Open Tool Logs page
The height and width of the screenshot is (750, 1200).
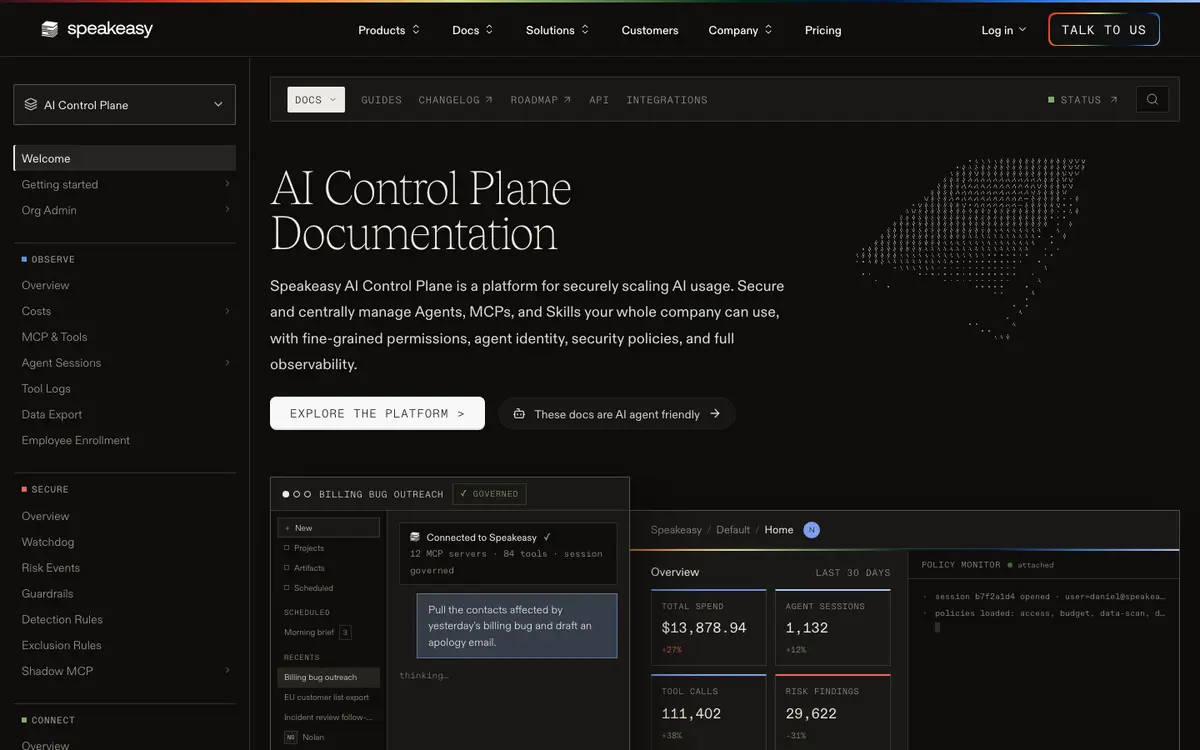pyautogui.click(x=46, y=389)
